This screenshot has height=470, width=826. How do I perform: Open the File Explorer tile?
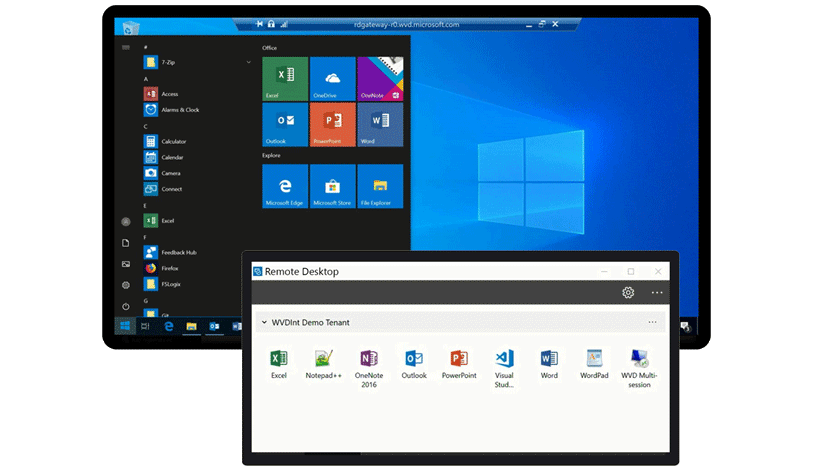380,186
